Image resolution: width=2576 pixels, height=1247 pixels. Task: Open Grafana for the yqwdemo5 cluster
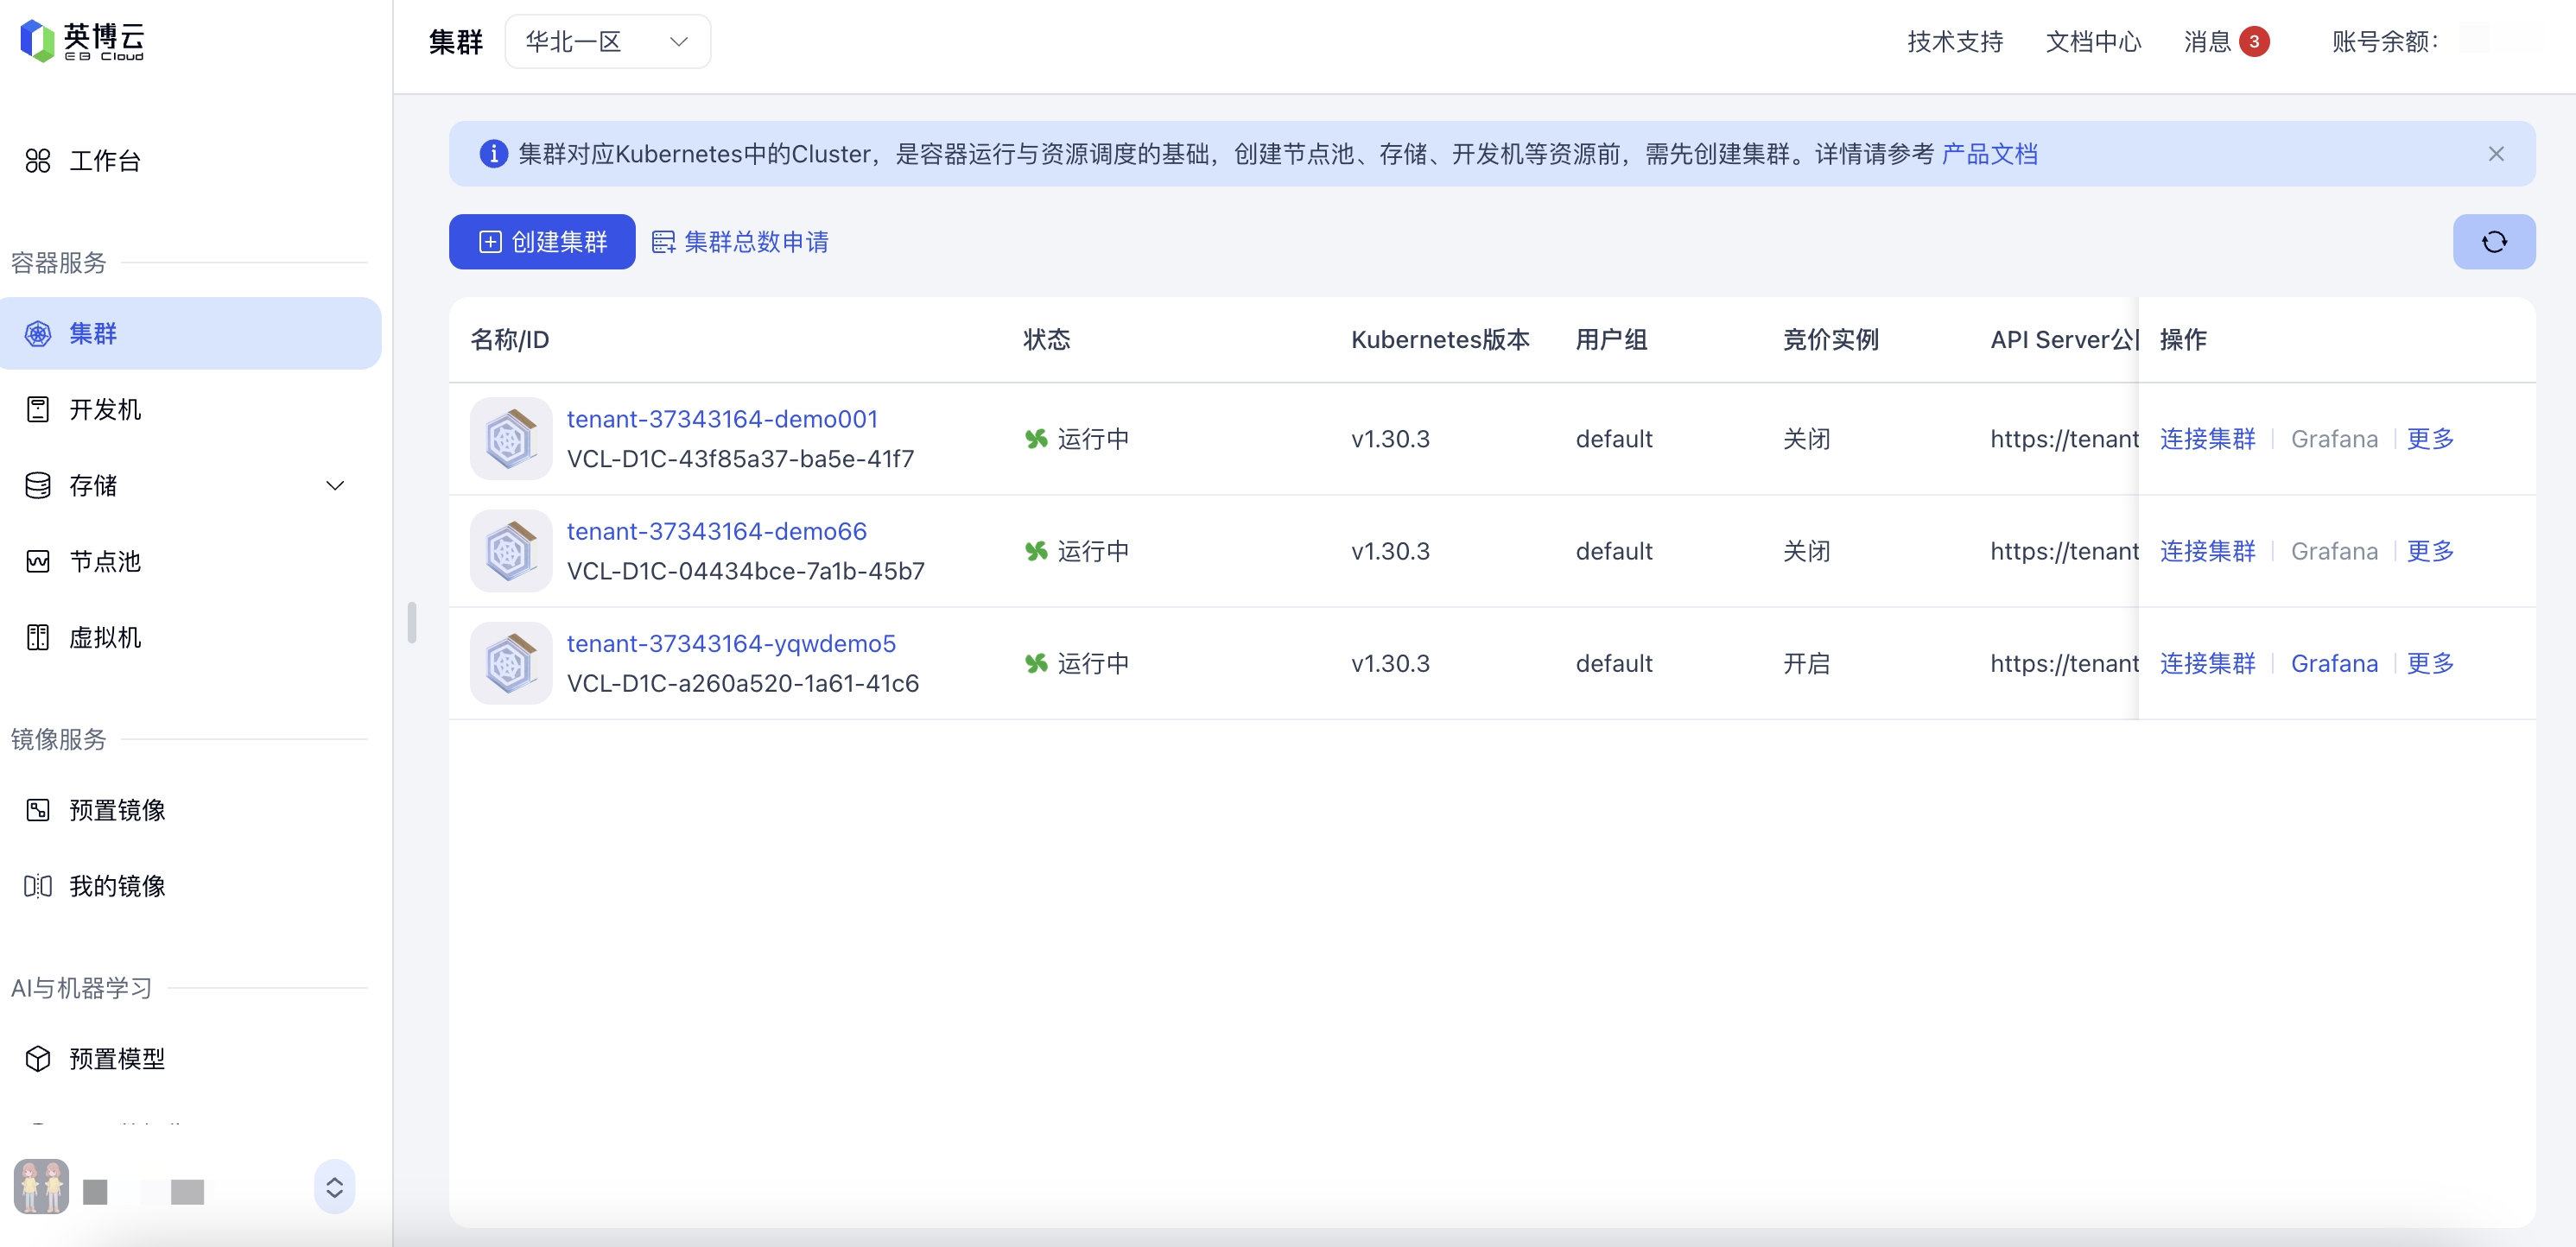tap(2333, 663)
